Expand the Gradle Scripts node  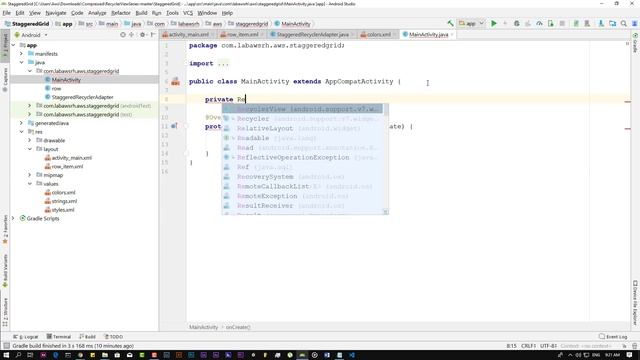(x=13, y=219)
